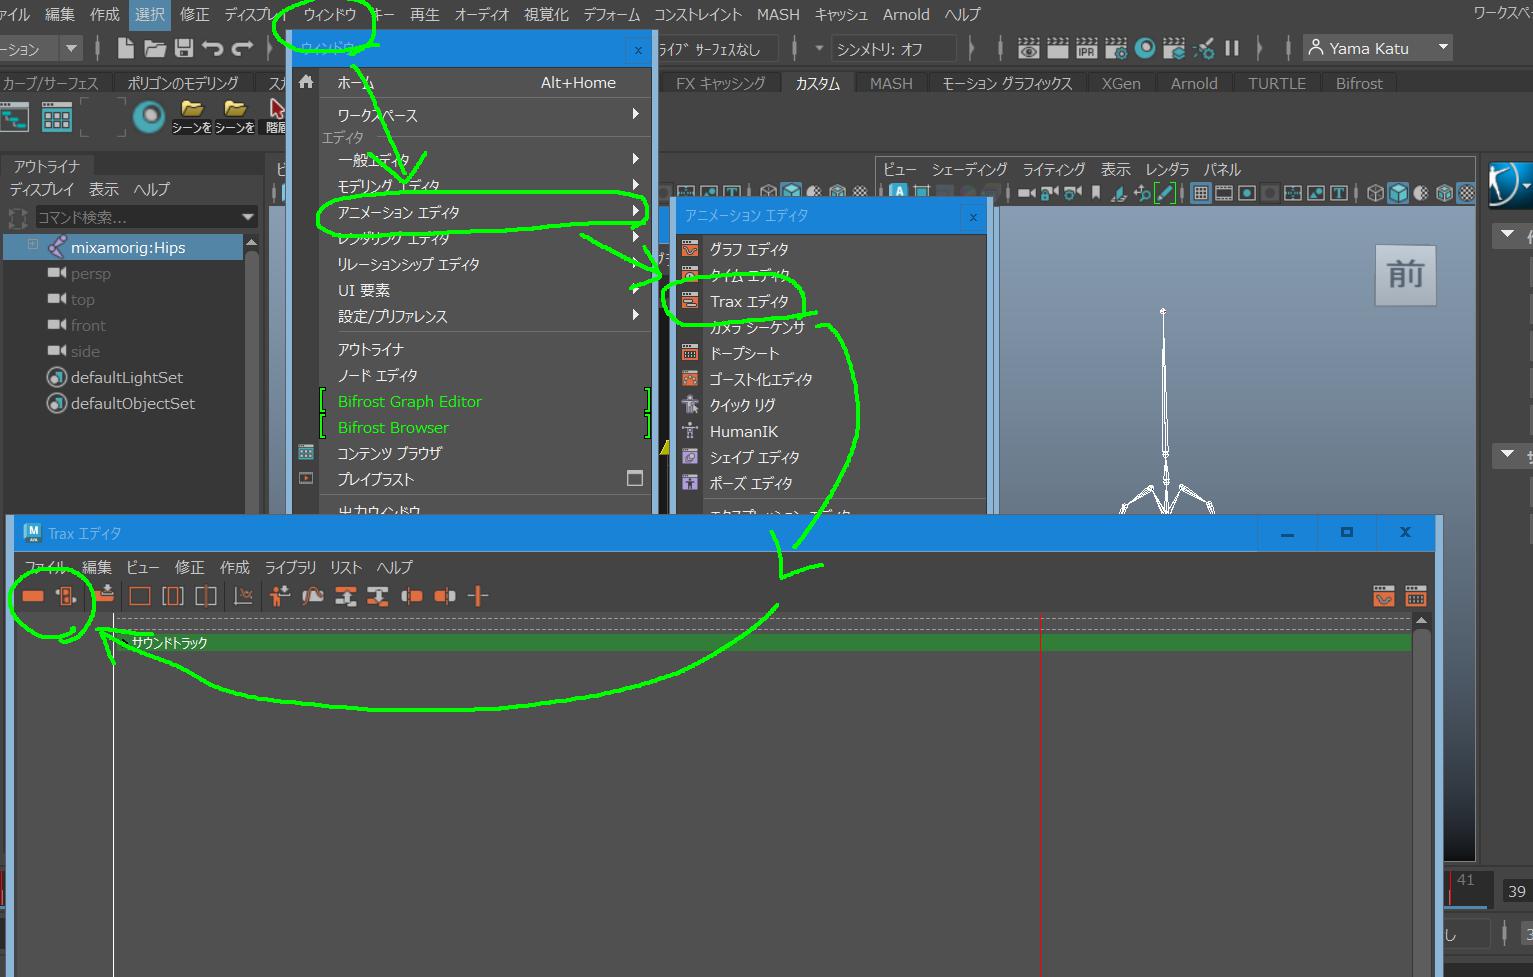Click Trim After icon in Trax toolbar
This screenshot has height=977, width=1533.
click(x=445, y=596)
